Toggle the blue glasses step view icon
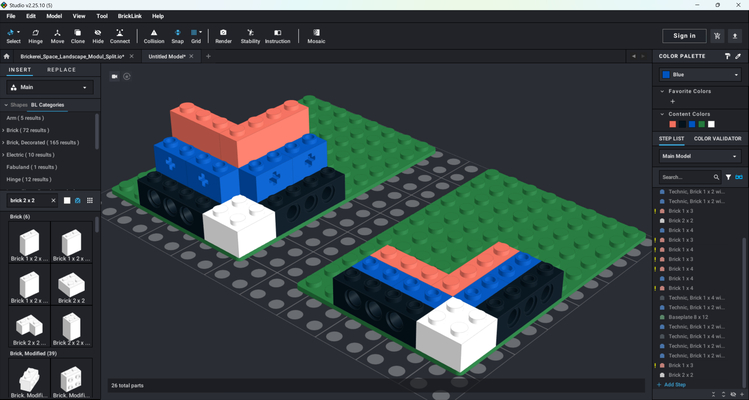 (x=739, y=177)
